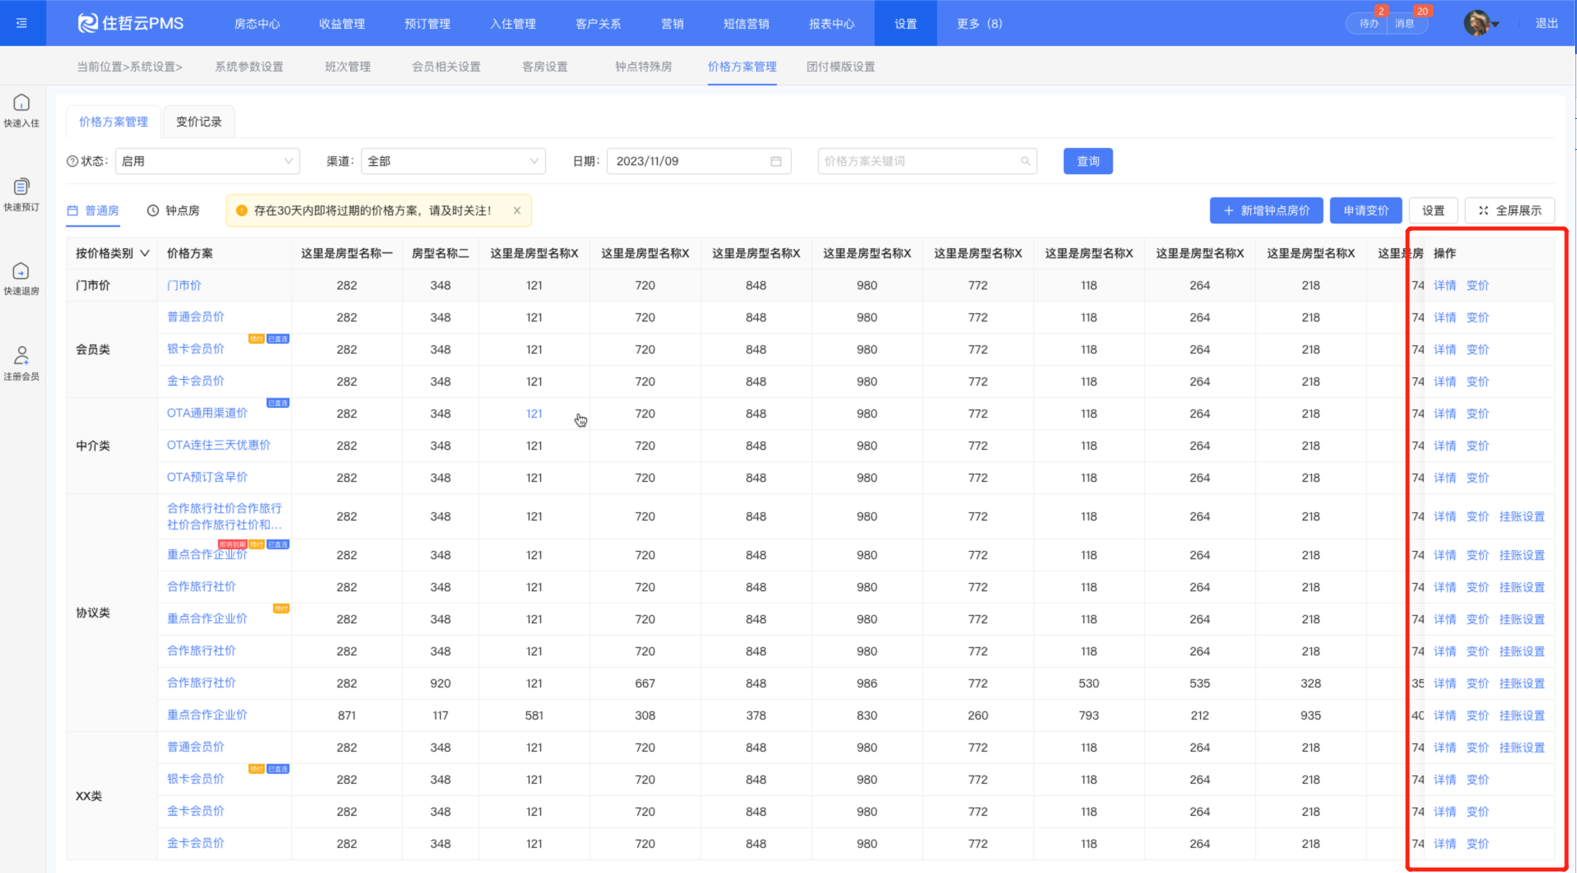Click 变价 in OTA连住三天优惠价 row

[x=1478, y=445]
